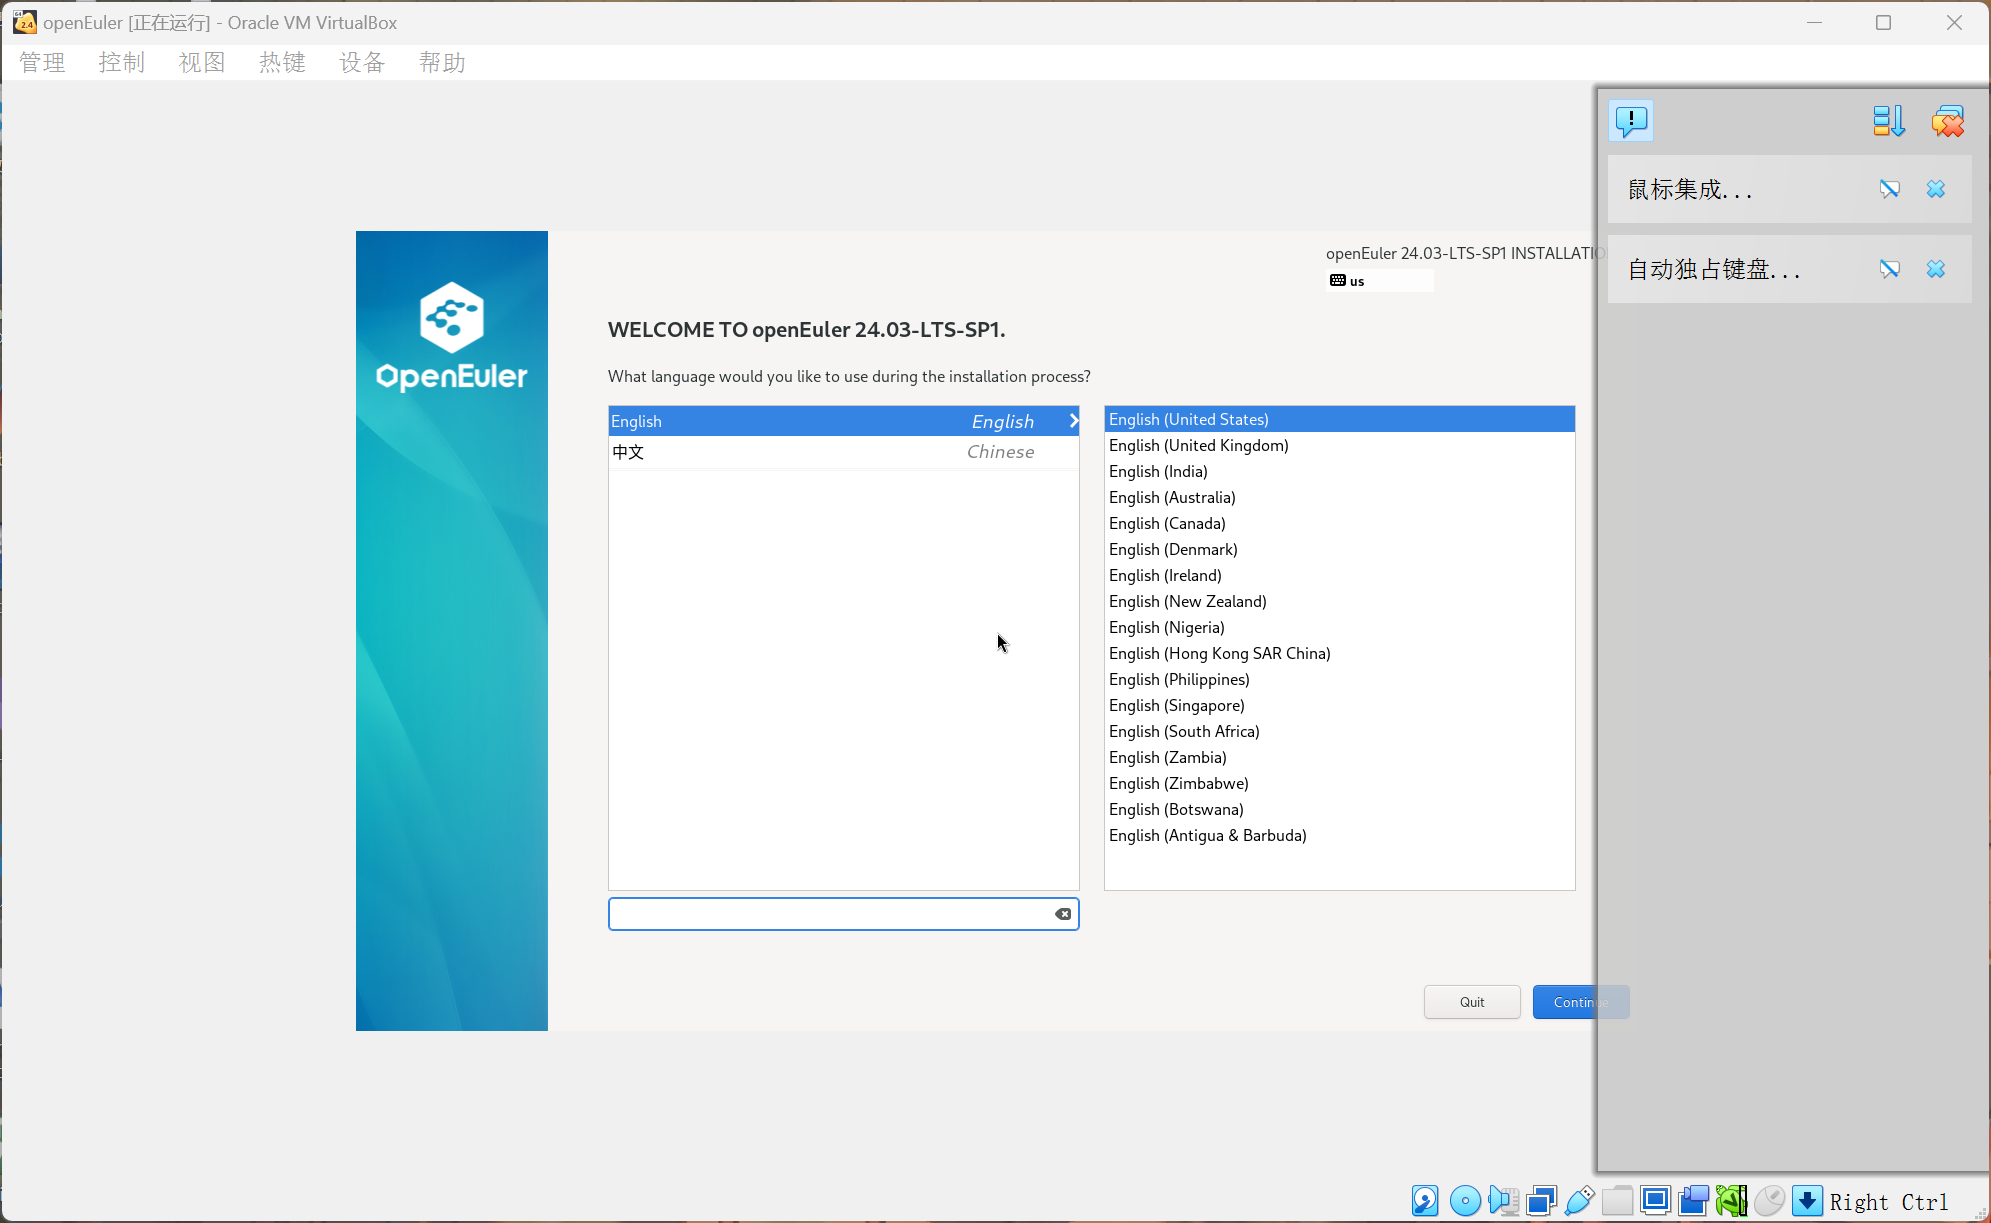This screenshot has height=1223, width=1991.
Task: Select English (Denmark)
Action: [x=1340, y=549]
